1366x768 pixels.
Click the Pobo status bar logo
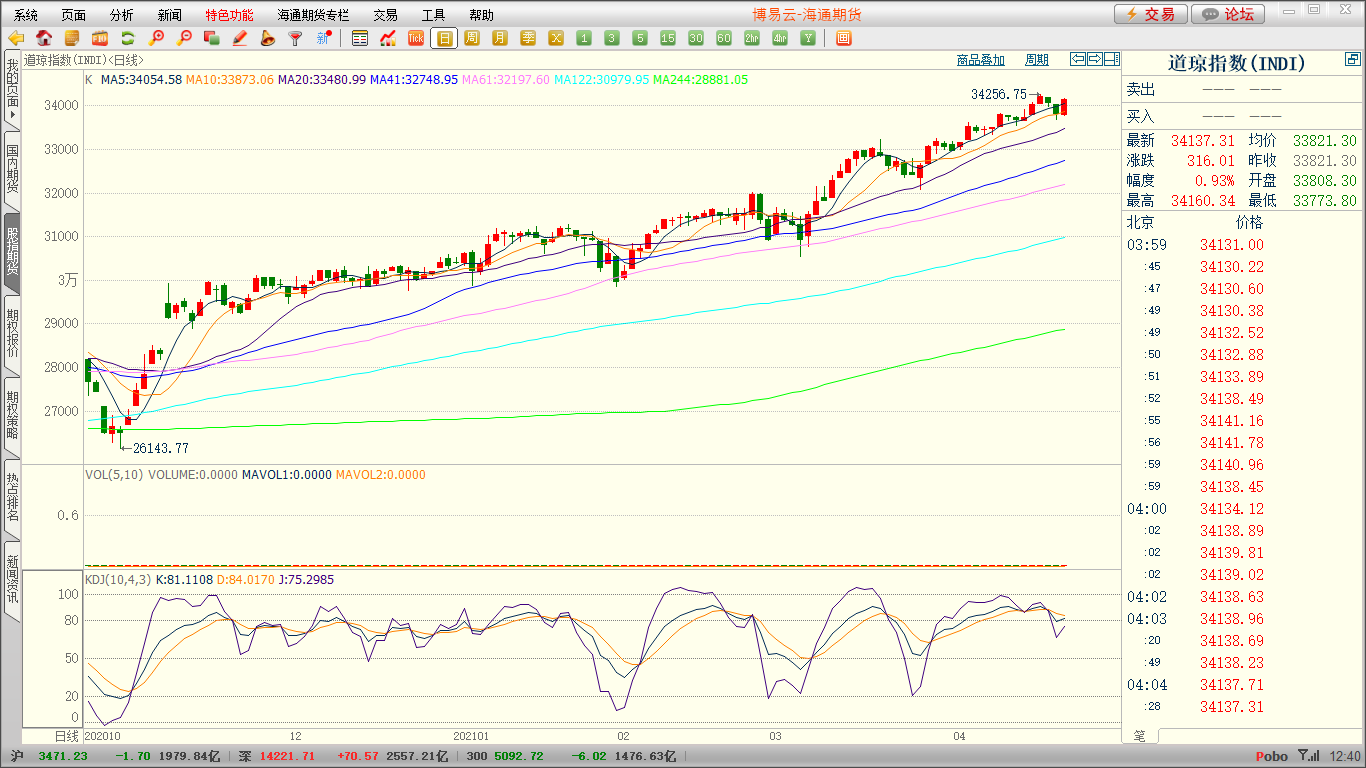(x=1271, y=756)
